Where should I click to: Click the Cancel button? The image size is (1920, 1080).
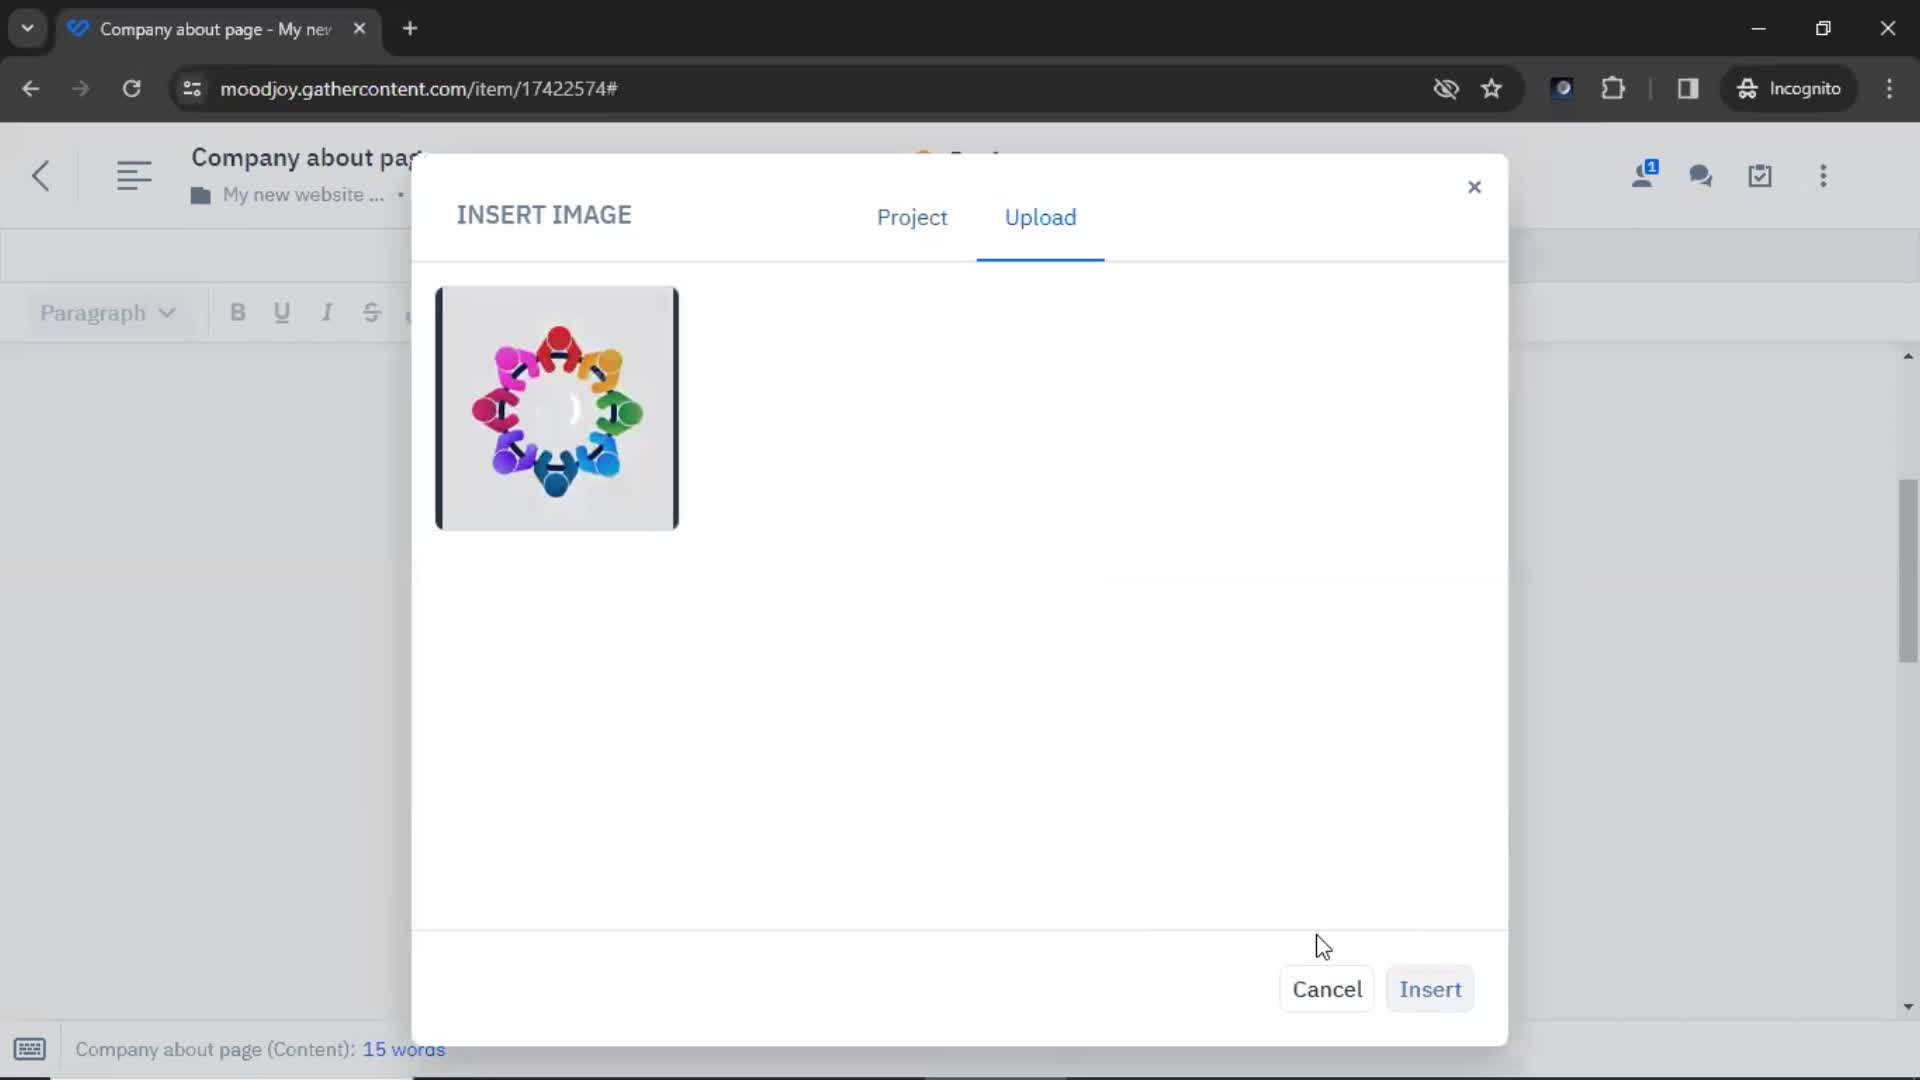pos(1327,989)
